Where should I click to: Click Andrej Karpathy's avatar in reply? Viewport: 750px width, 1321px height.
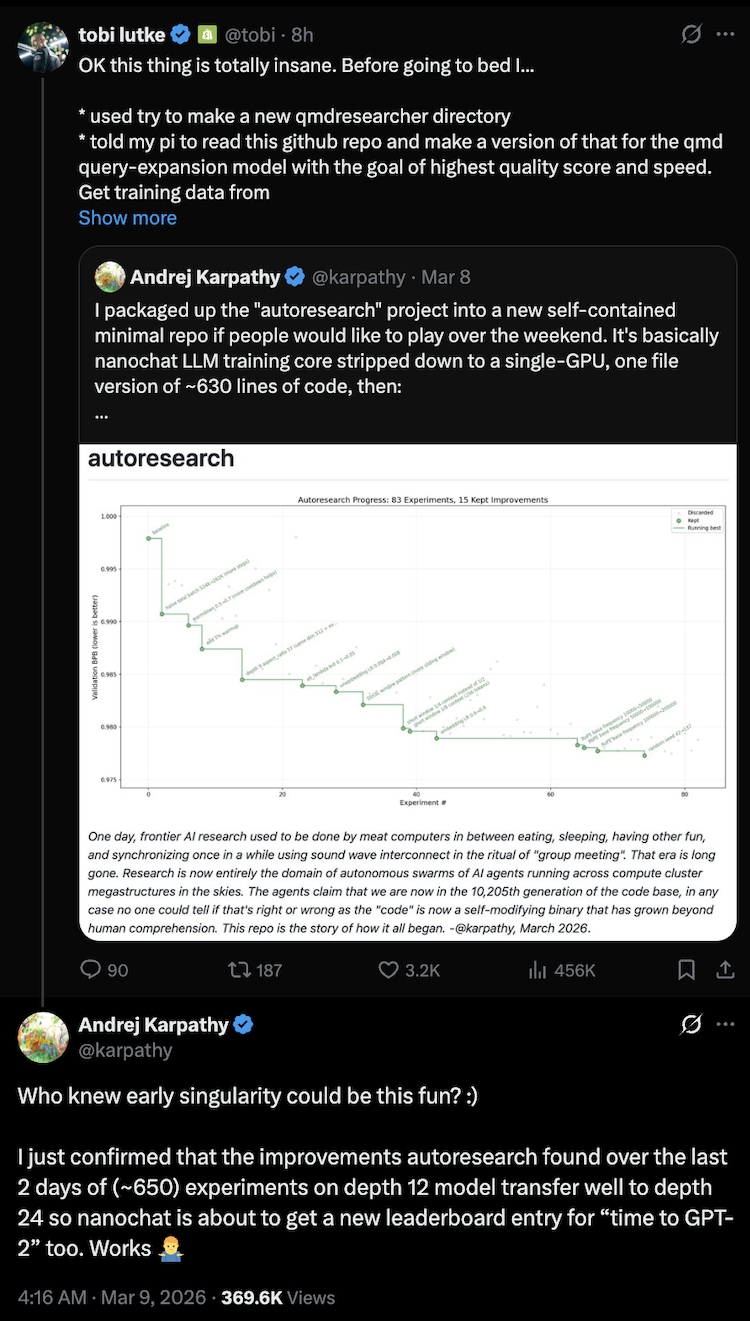click(43, 1036)
